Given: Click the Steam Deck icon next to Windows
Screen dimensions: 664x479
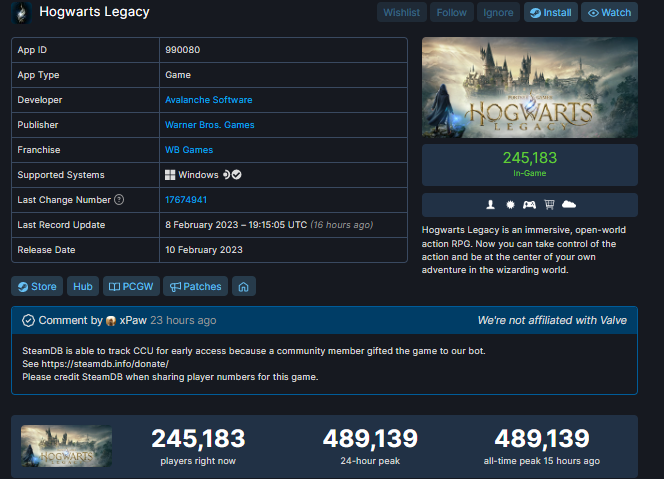Looking at the screenshot, I should 227,174.
